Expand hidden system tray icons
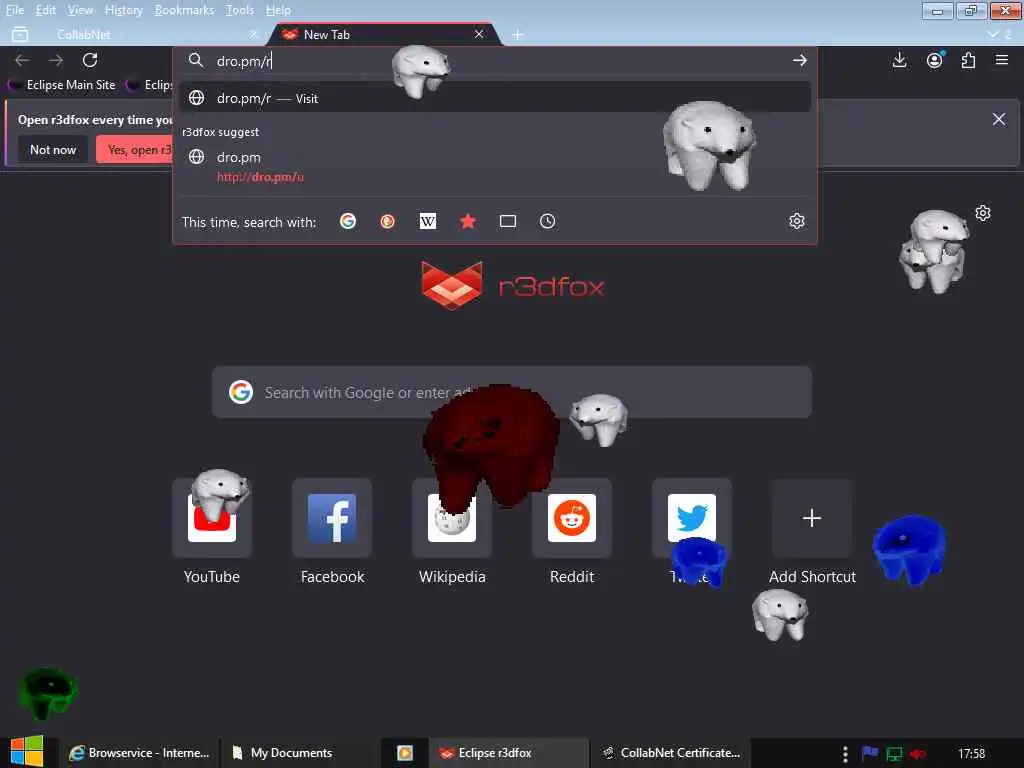 click(845, 754)
